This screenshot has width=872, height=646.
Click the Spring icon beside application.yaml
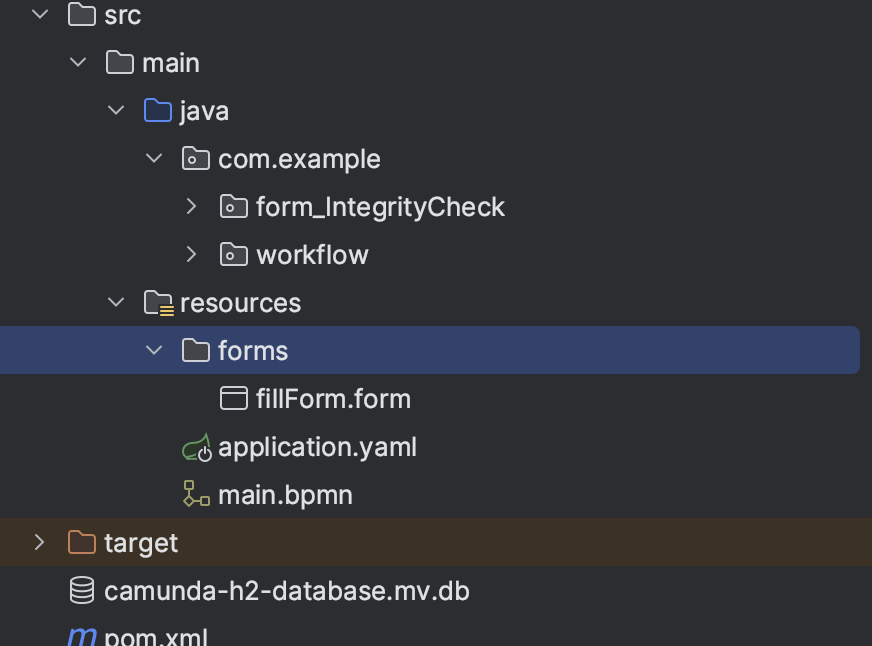coord(196,448)
